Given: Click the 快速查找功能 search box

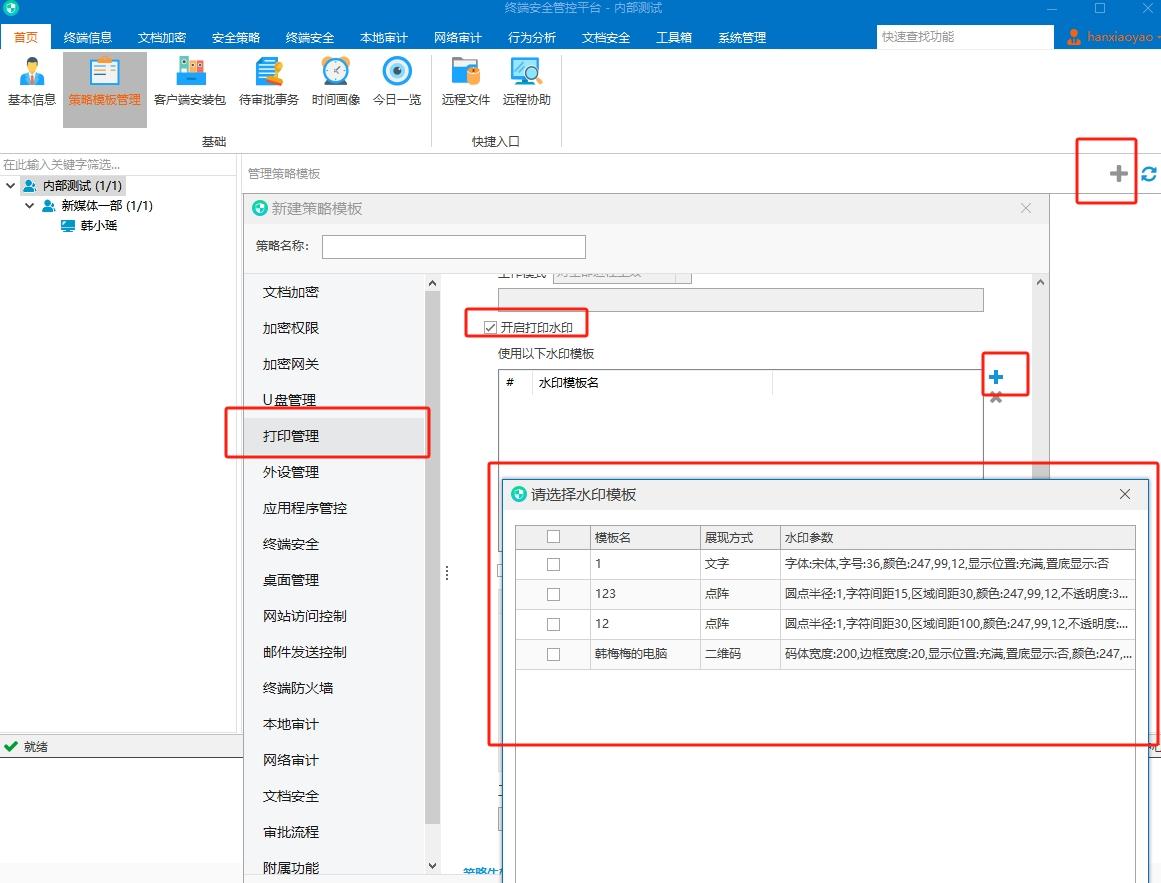Looking at the screenshot, I should pyautogui.click(x=965, y=36).
